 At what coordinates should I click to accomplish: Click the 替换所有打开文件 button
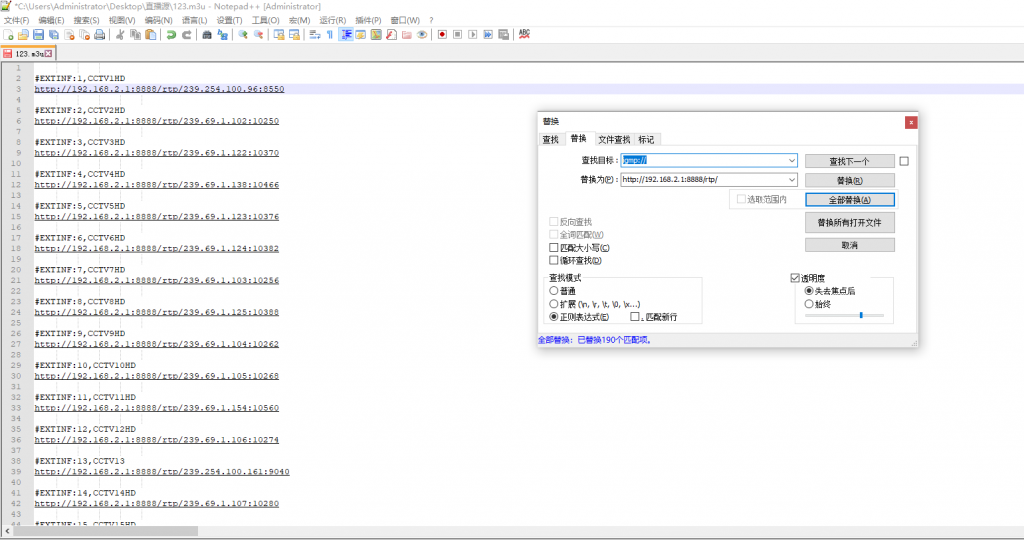(x=850, y=223)
